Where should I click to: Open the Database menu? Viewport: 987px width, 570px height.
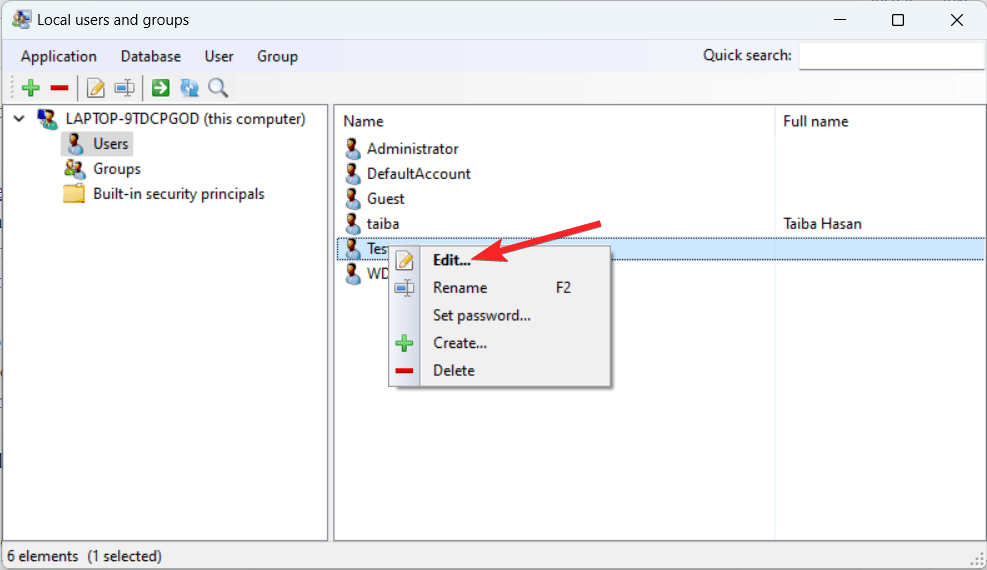click(x=150, y=56)
